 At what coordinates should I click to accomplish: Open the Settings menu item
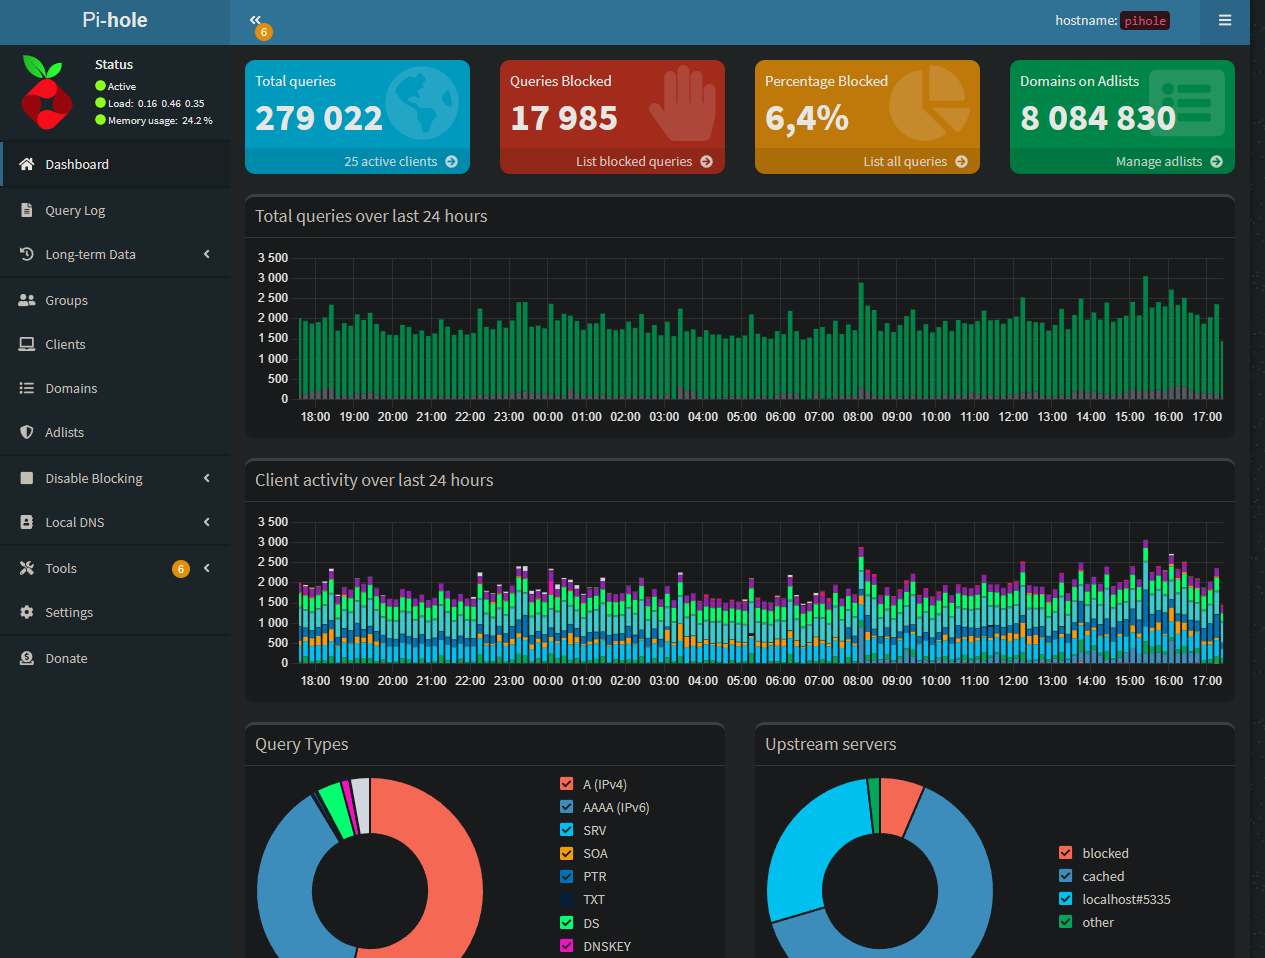(115, 612)
